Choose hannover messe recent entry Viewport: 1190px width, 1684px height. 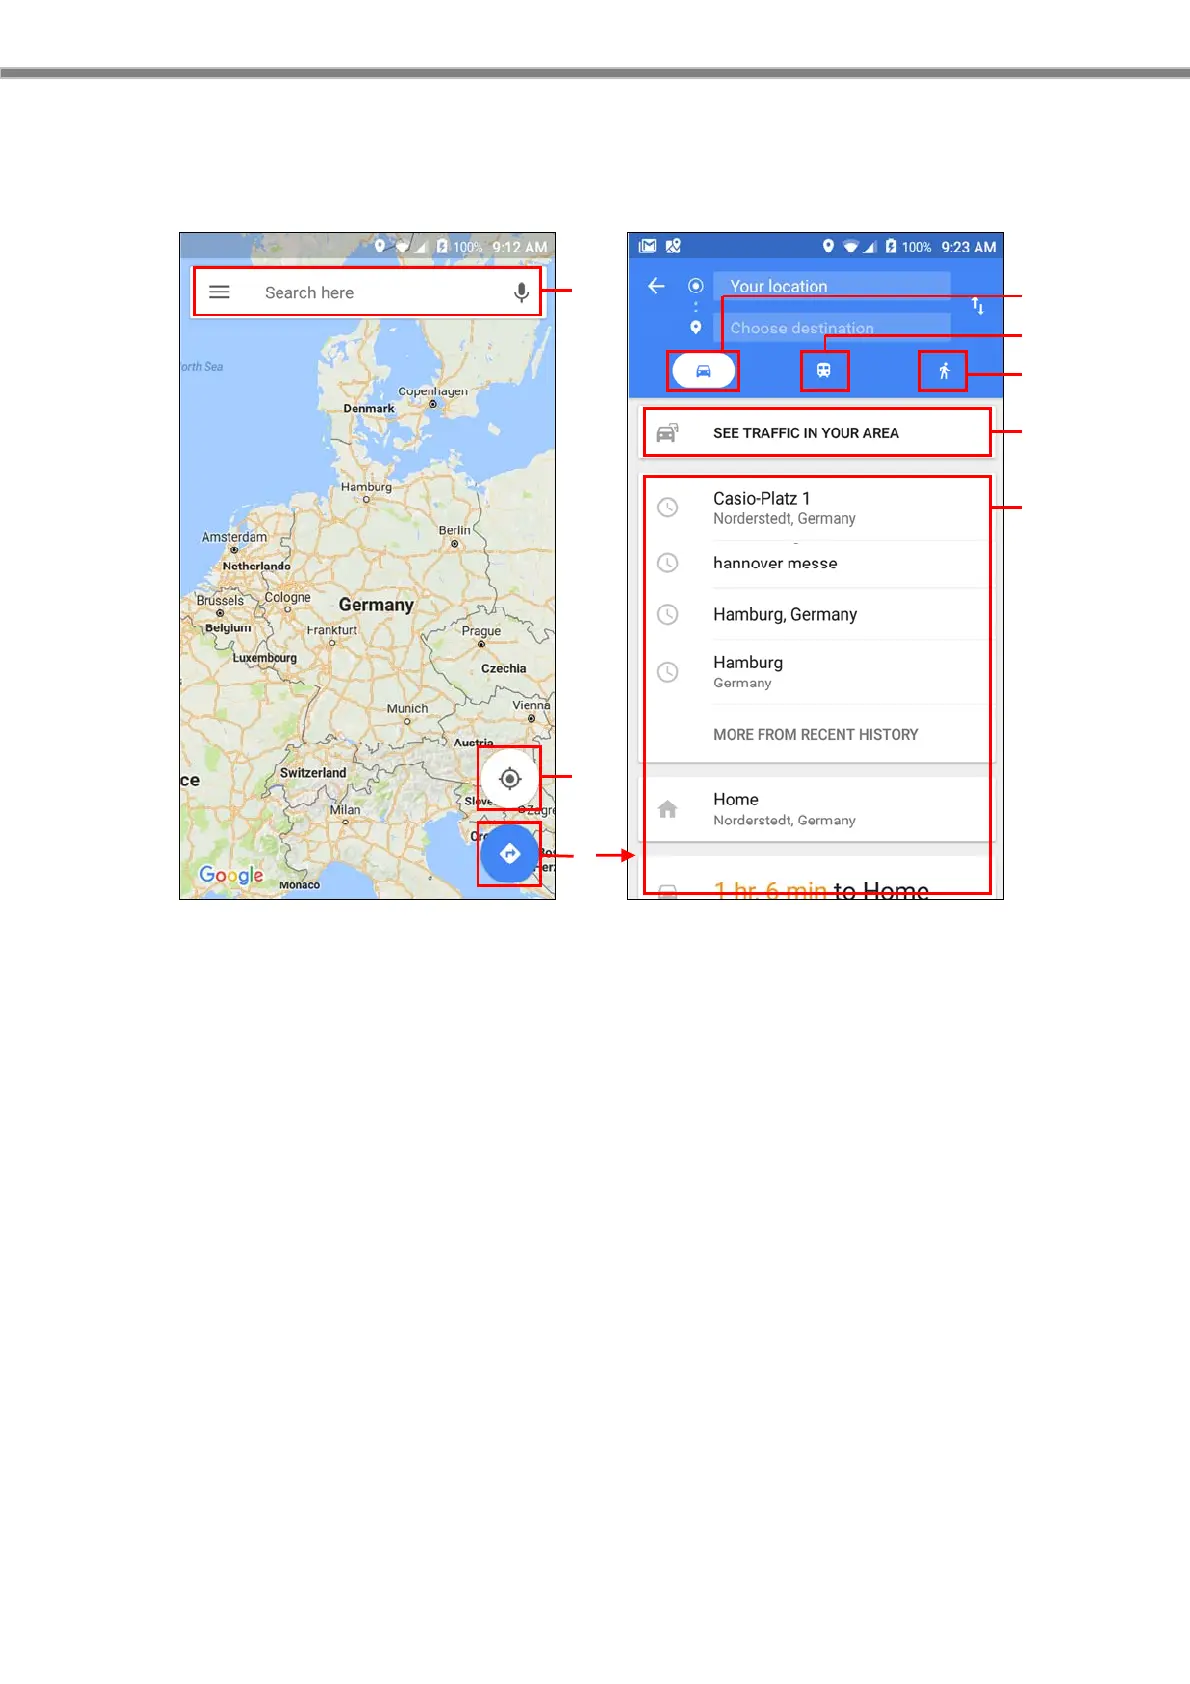pyautogui.click(x=817, y=563)
